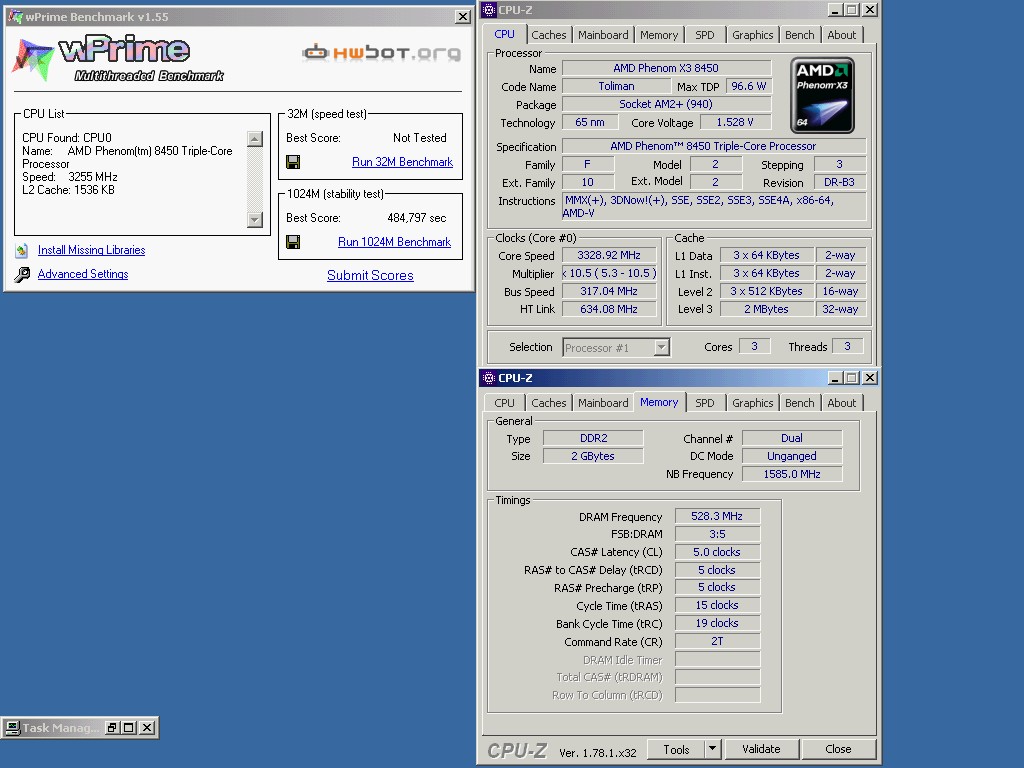Open the Submit Scores link

pos(370,276)
